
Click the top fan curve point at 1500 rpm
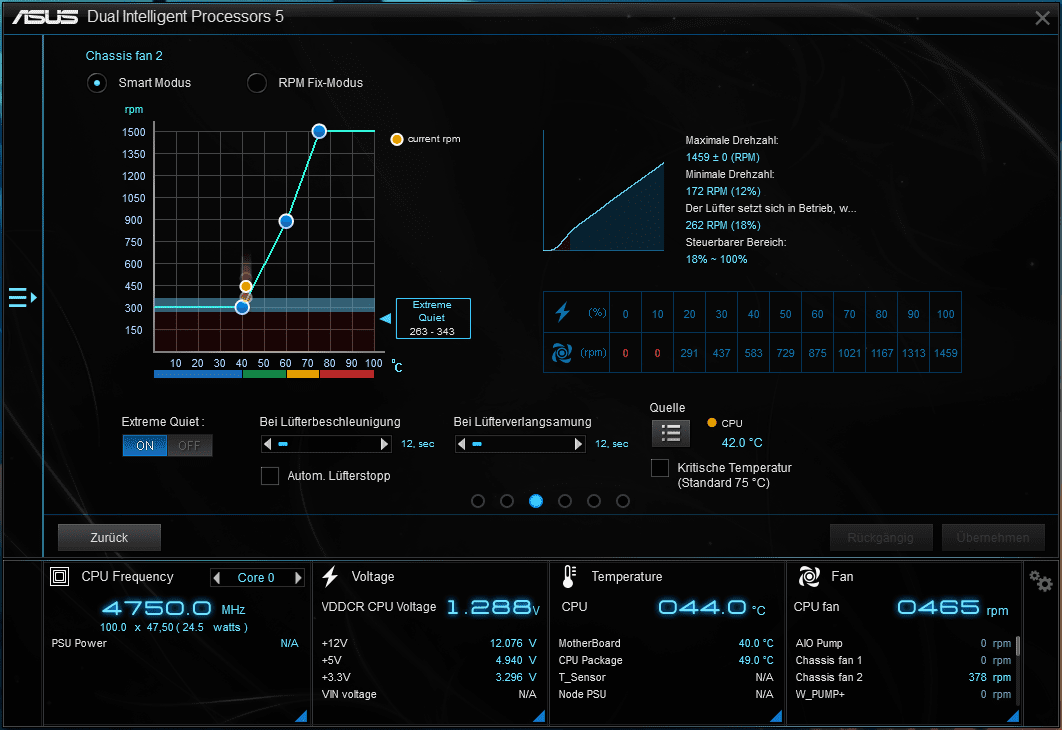319,131
